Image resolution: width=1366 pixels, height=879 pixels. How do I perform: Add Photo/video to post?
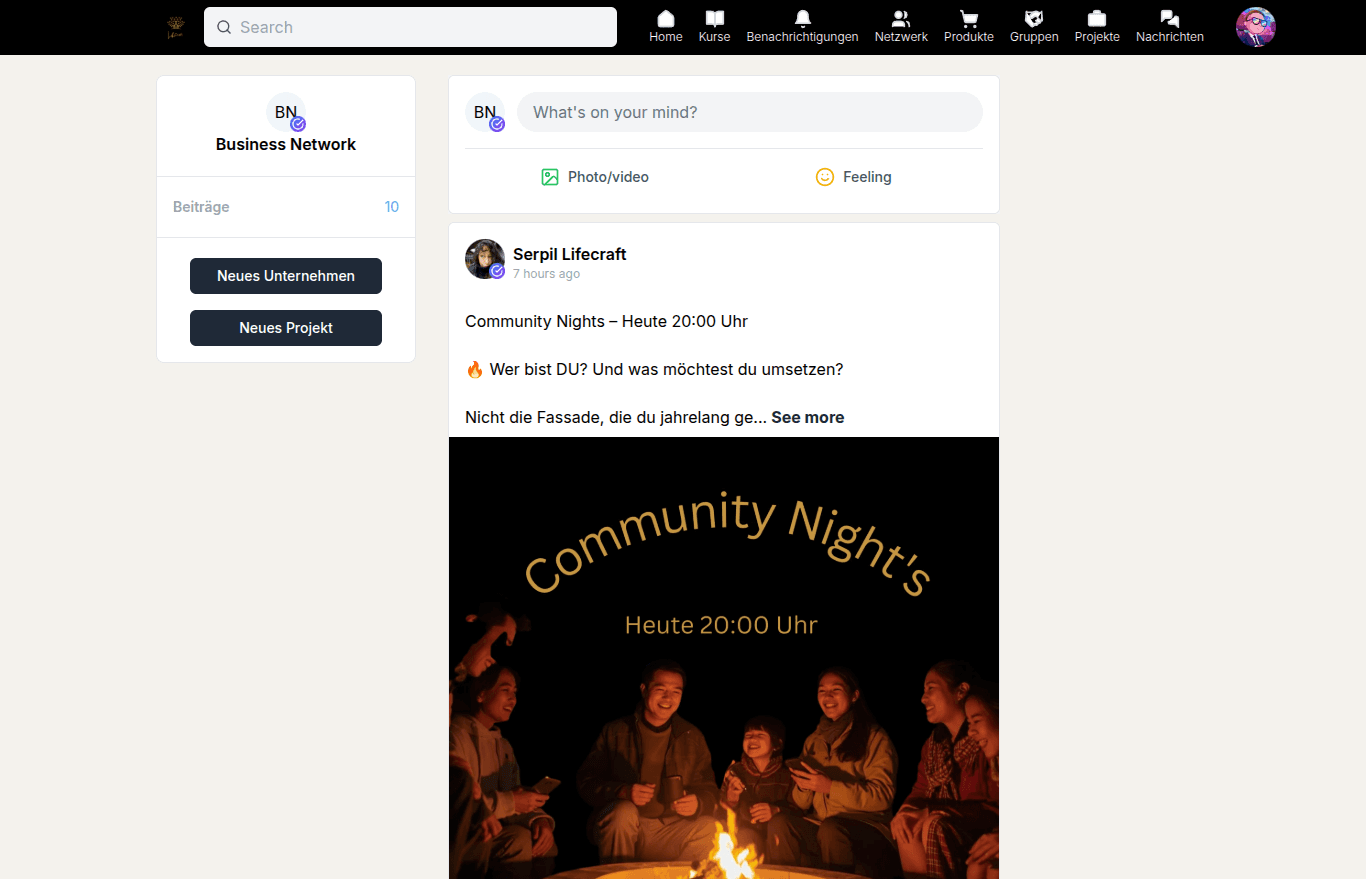595,177
